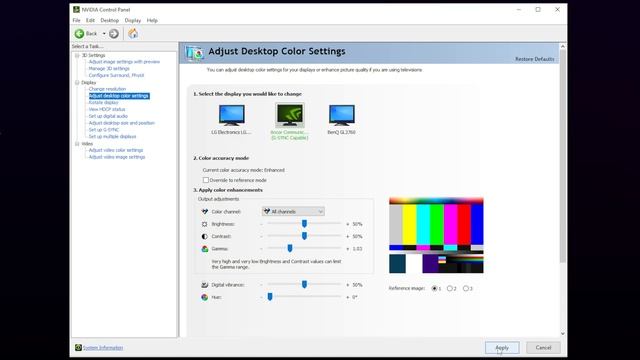Click the Gamma color wheel icon

click(205, 249)
